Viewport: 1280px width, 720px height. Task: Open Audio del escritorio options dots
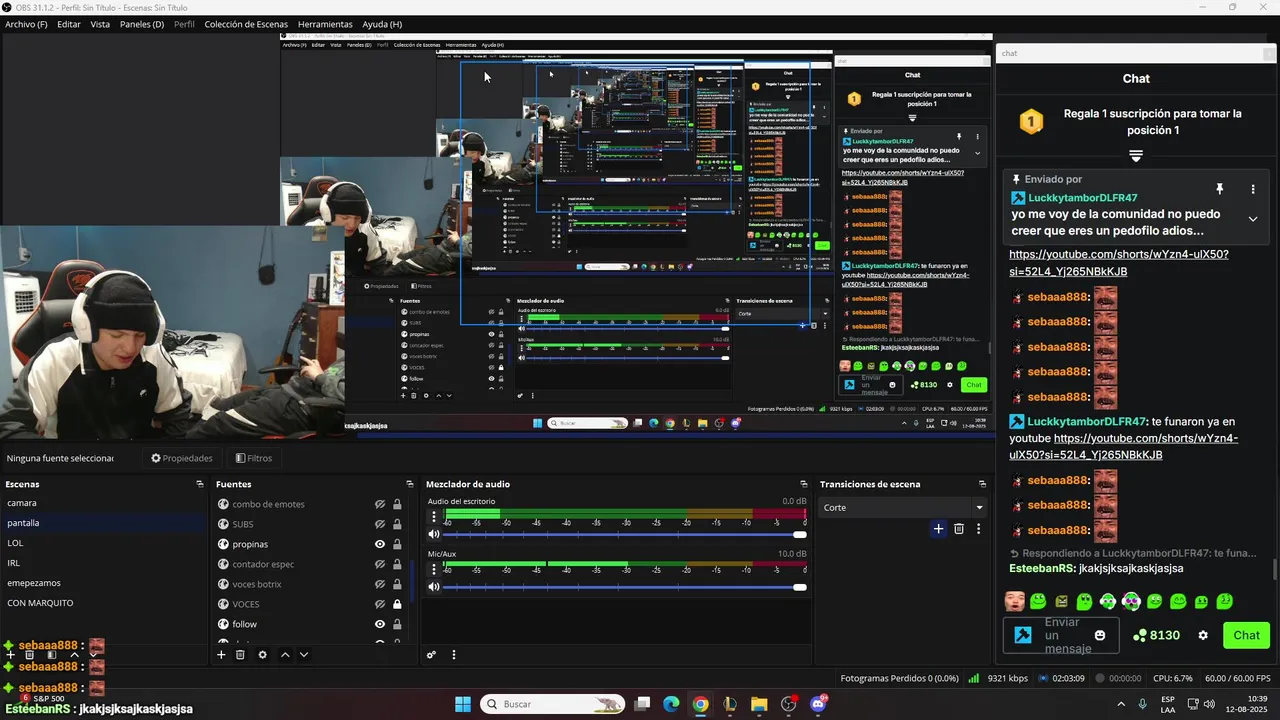434,517
